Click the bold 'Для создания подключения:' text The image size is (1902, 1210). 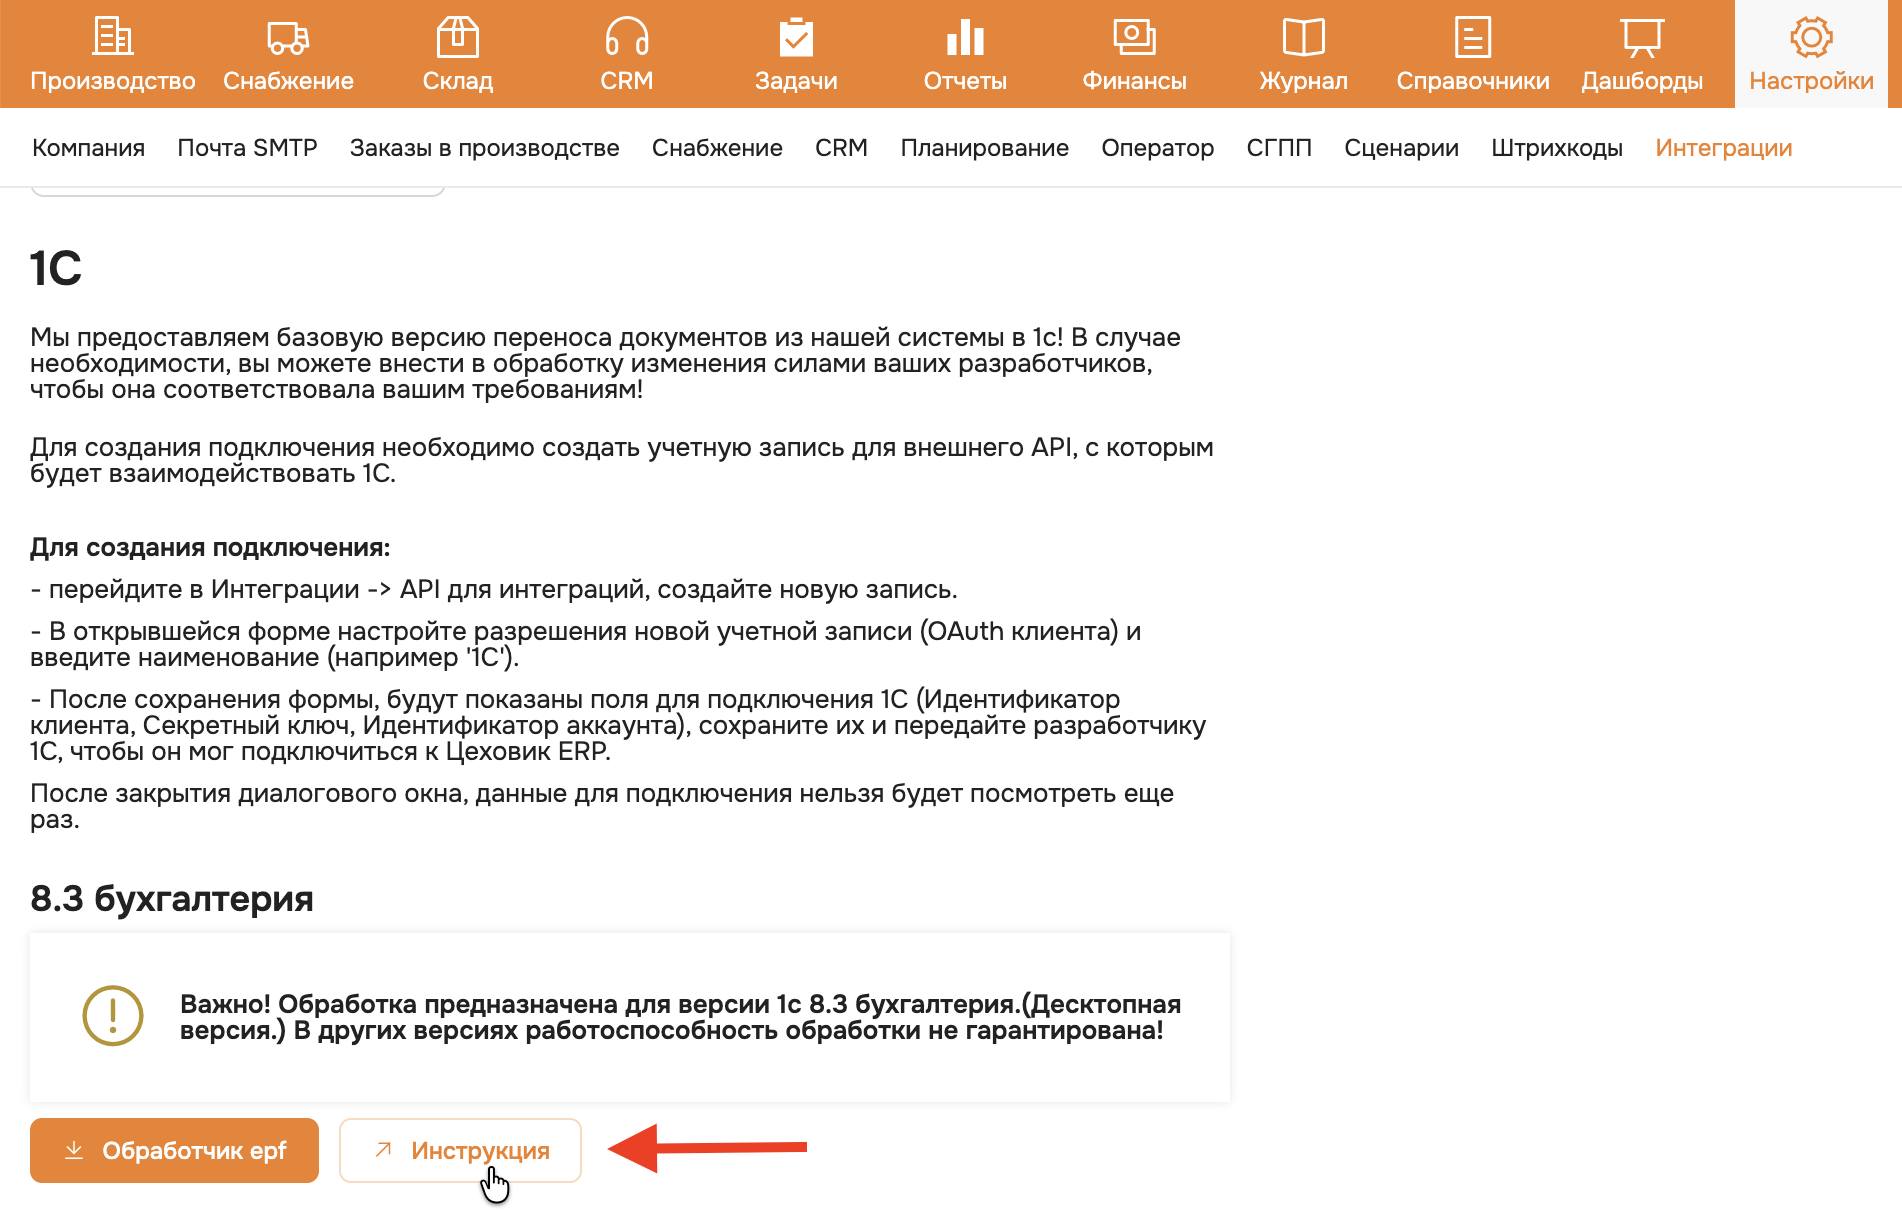(x=210, y=547)
